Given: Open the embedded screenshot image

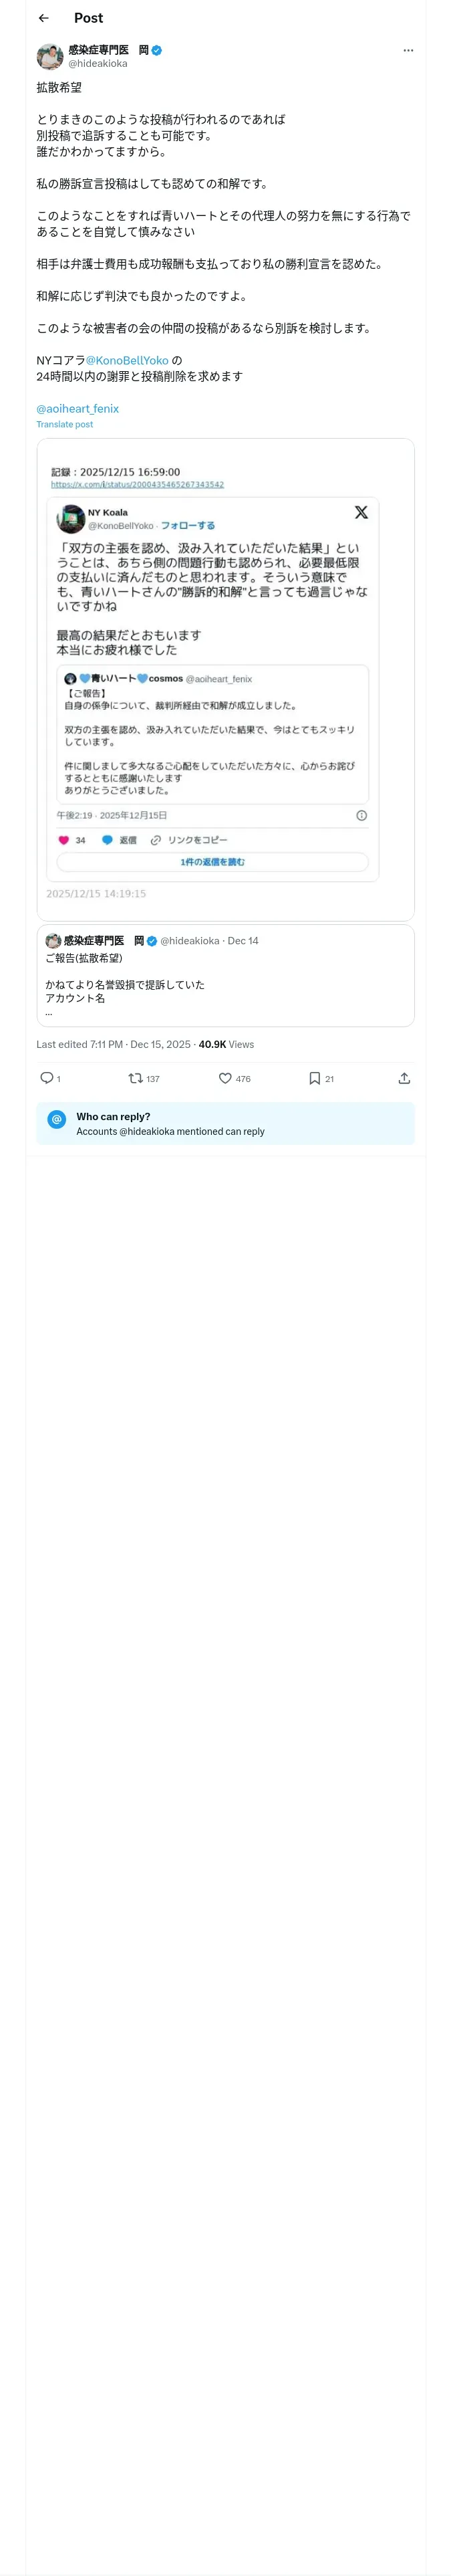Looking at the screenshot, I should (225, 680).
